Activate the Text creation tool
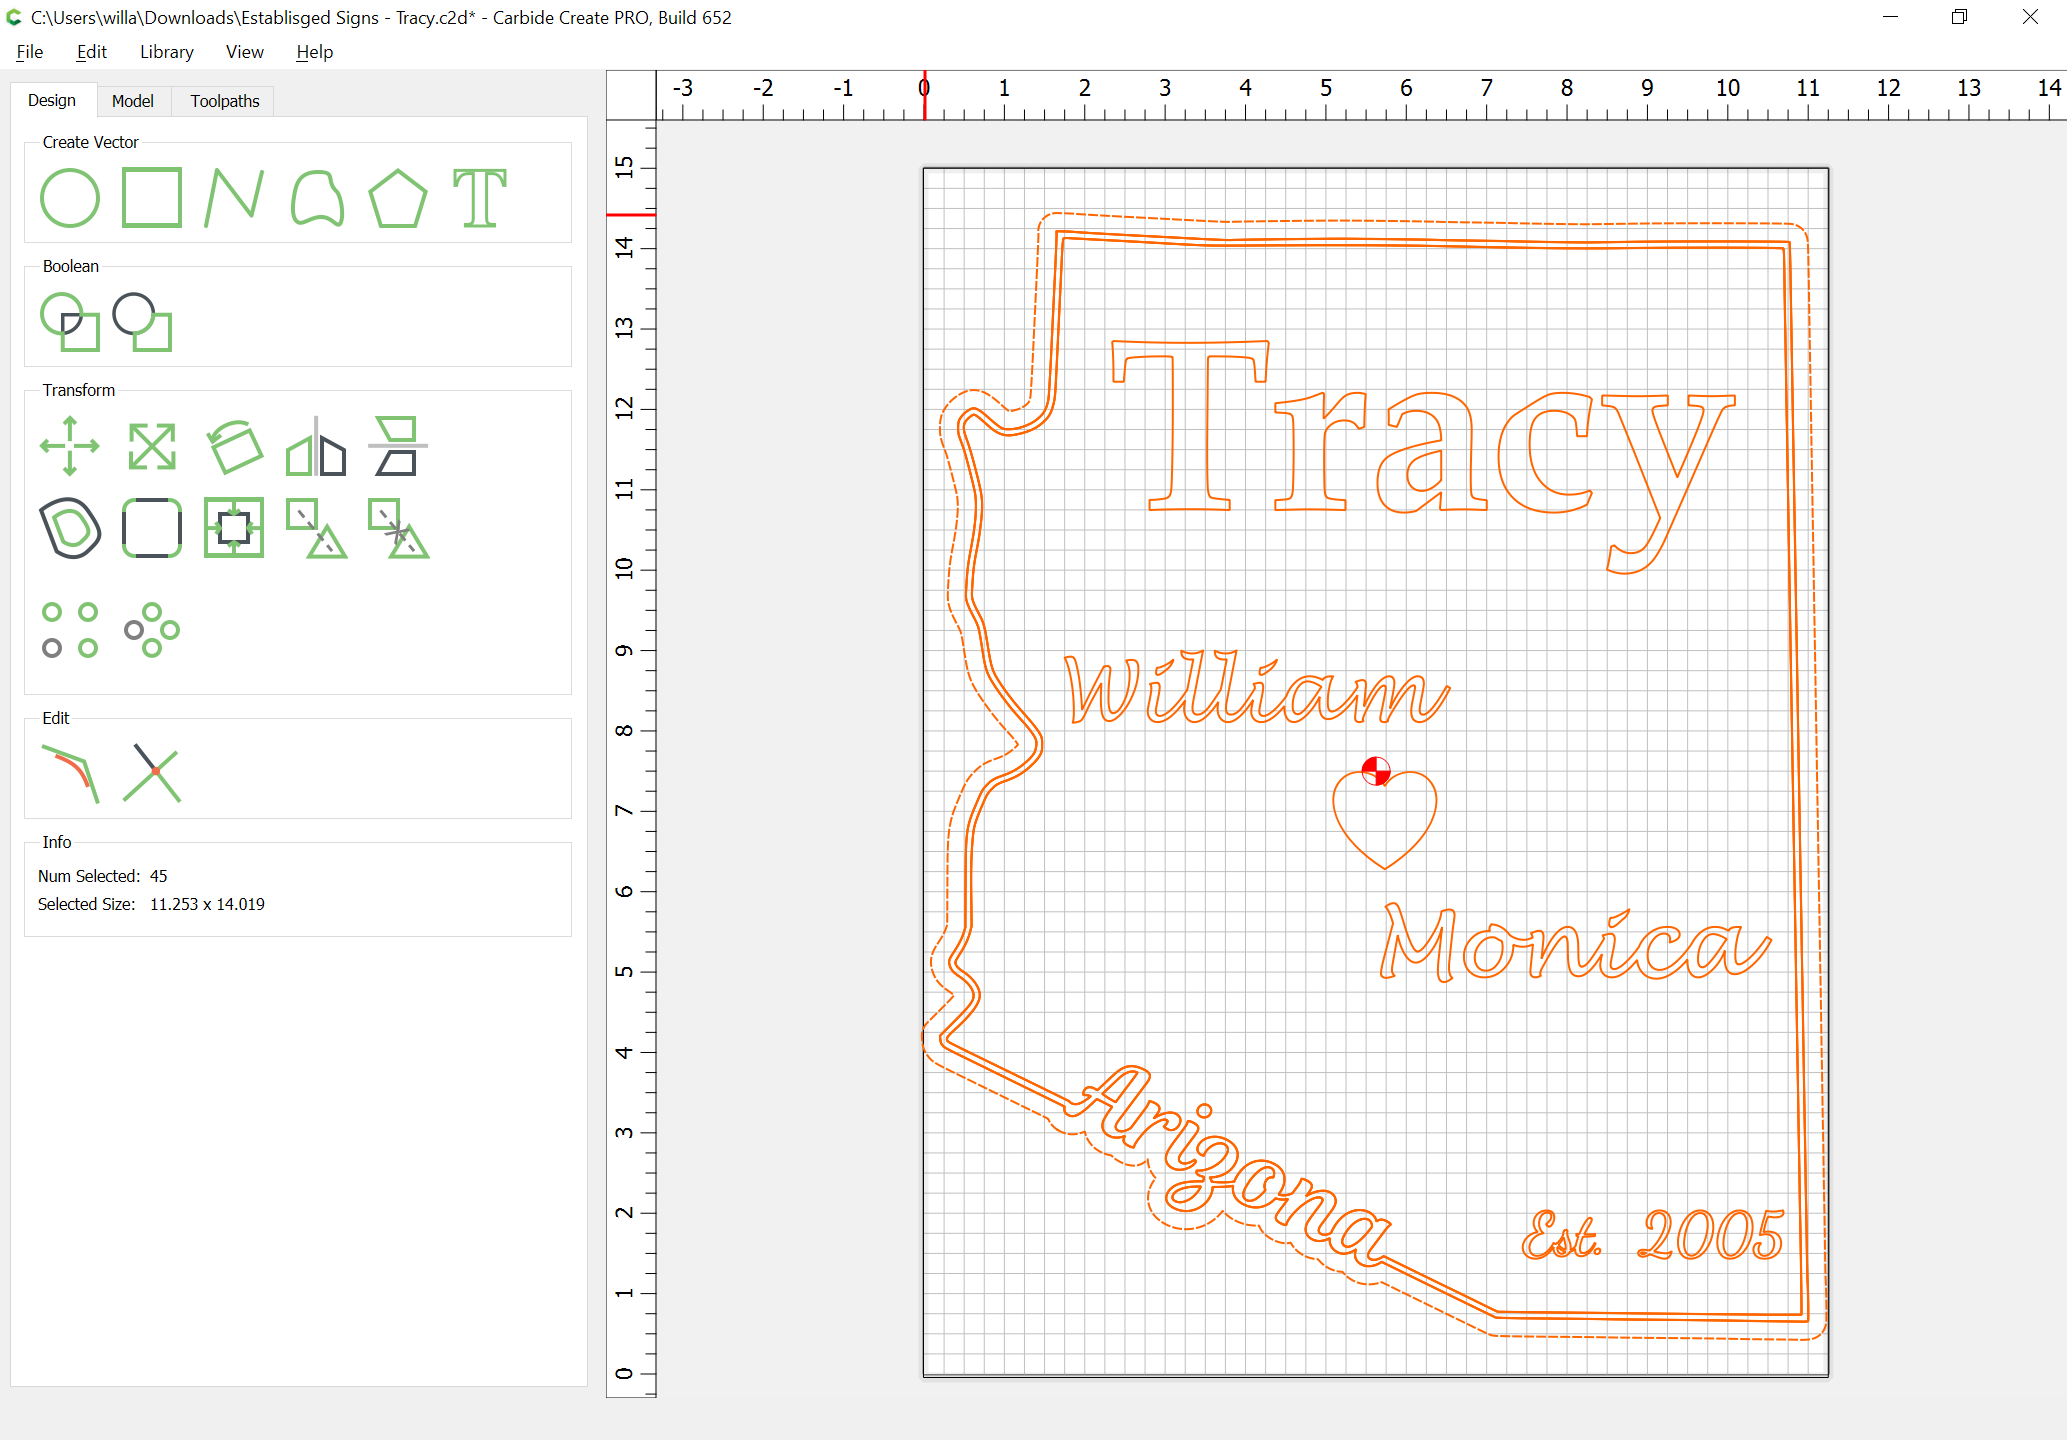Screen dimensions: 2067x1440 (x=480, y=198)
